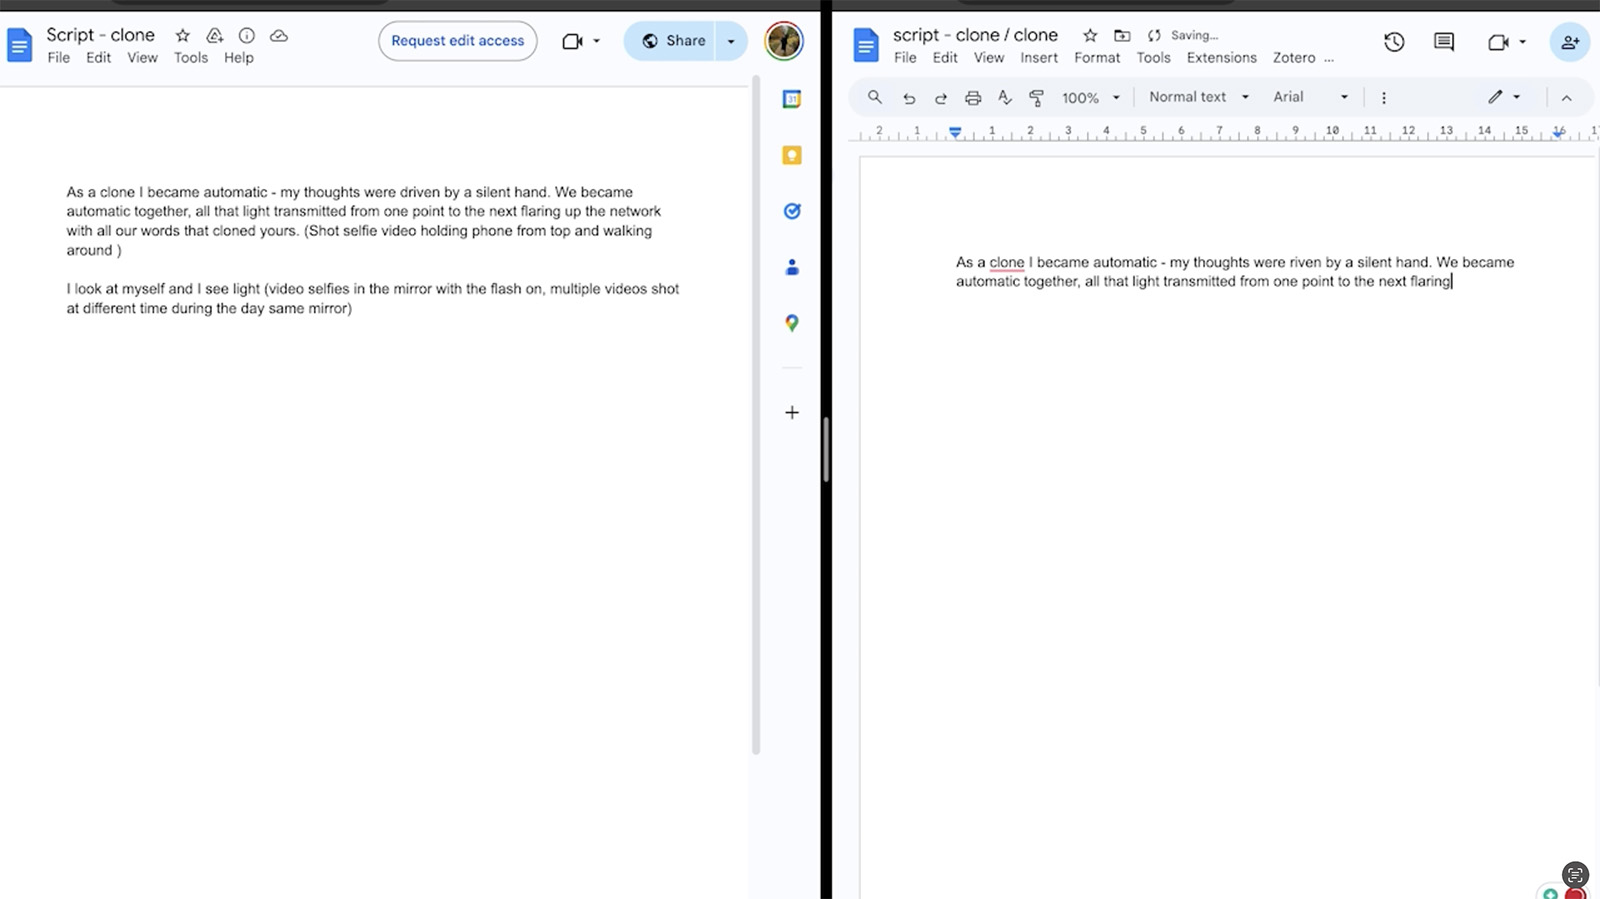Open the Extensions menu
The image size is (1600, 899).
(1221, 58)
